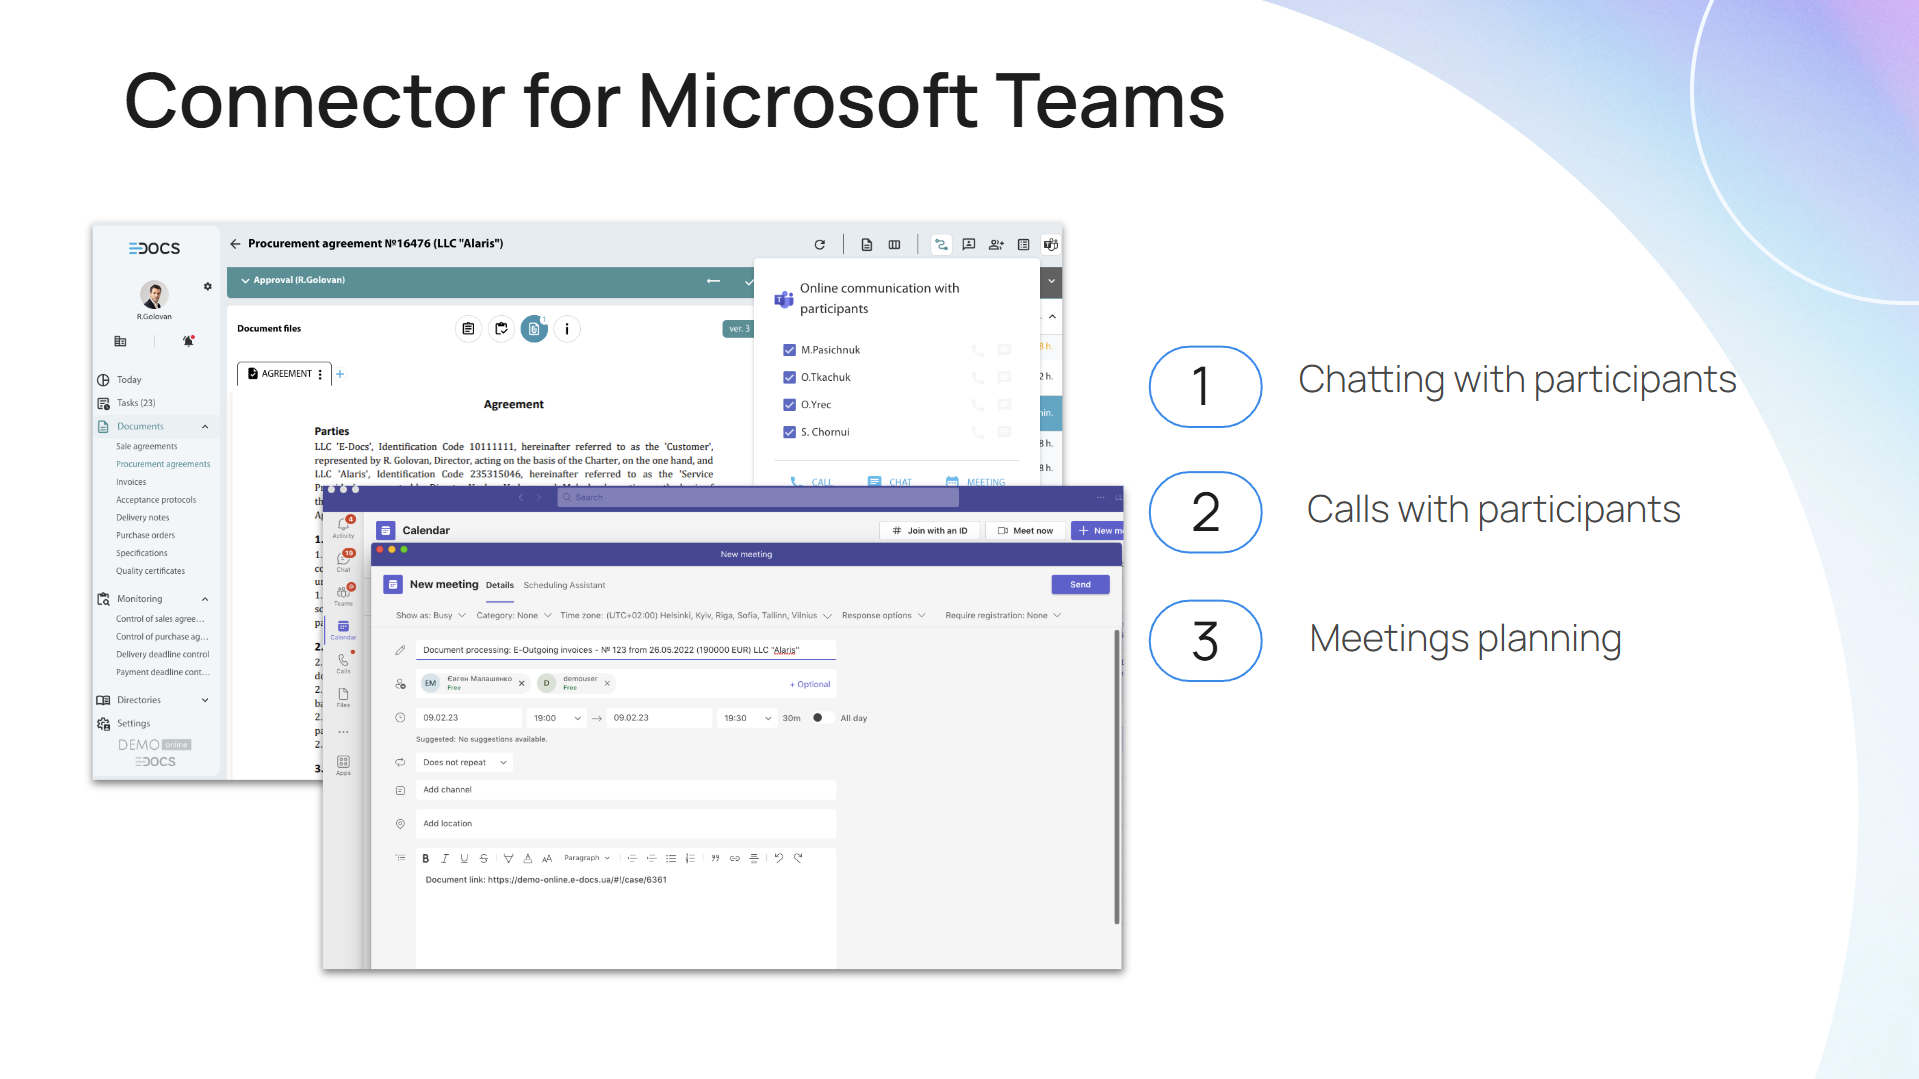Apply underline in meeting description toolbar

click(x=464, y=858)
